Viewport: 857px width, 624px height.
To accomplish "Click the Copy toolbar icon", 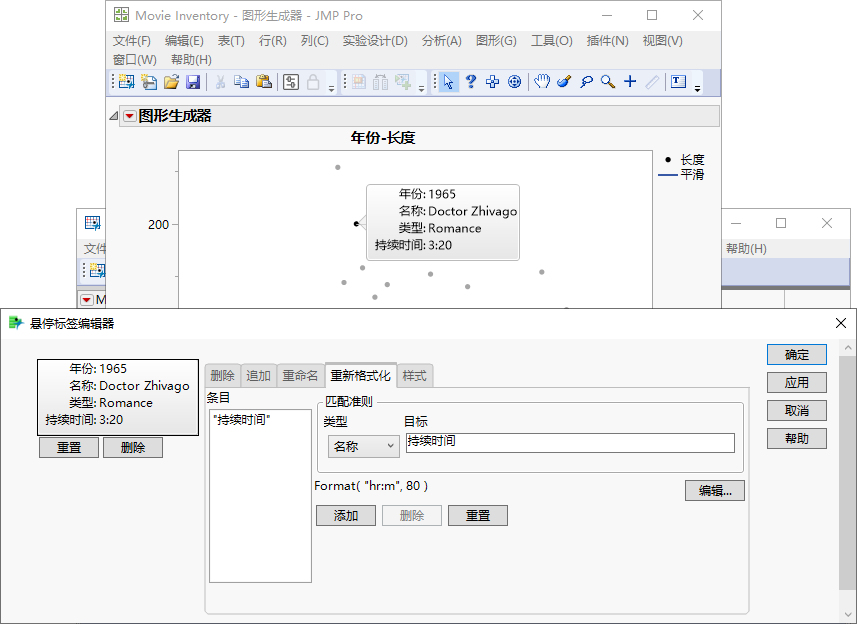I will [242, 82].
